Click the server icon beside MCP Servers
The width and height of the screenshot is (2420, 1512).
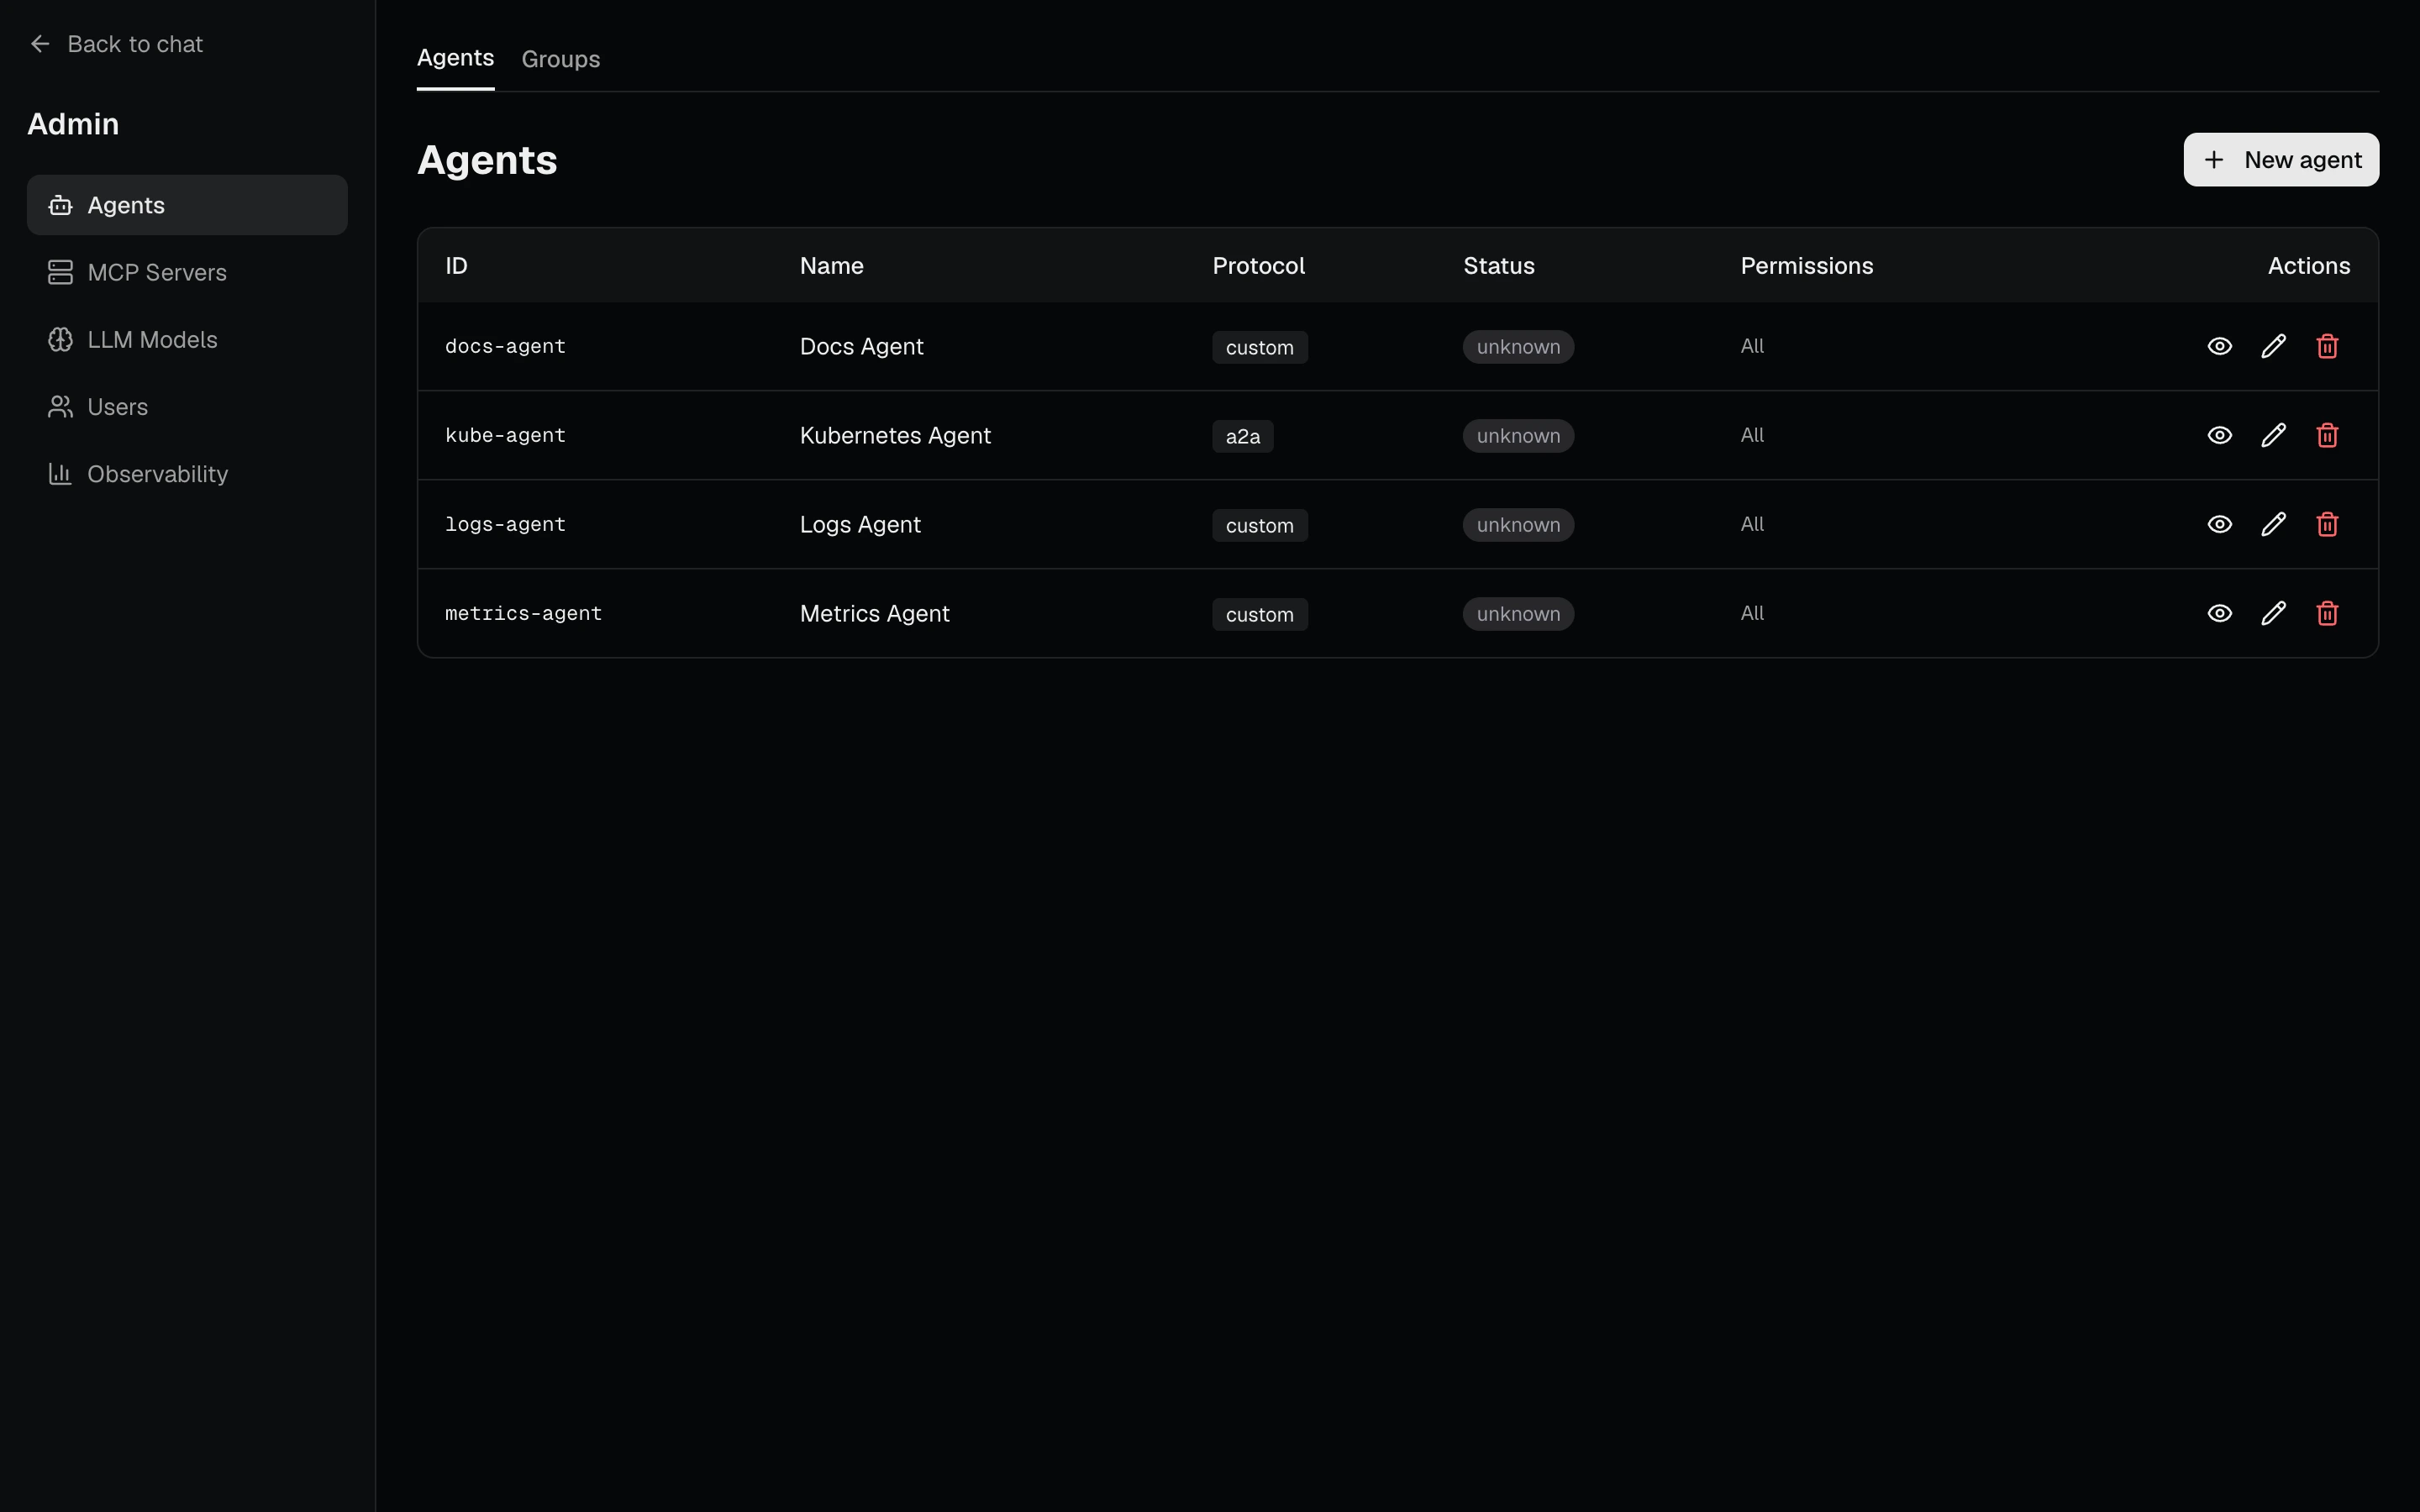60,272
